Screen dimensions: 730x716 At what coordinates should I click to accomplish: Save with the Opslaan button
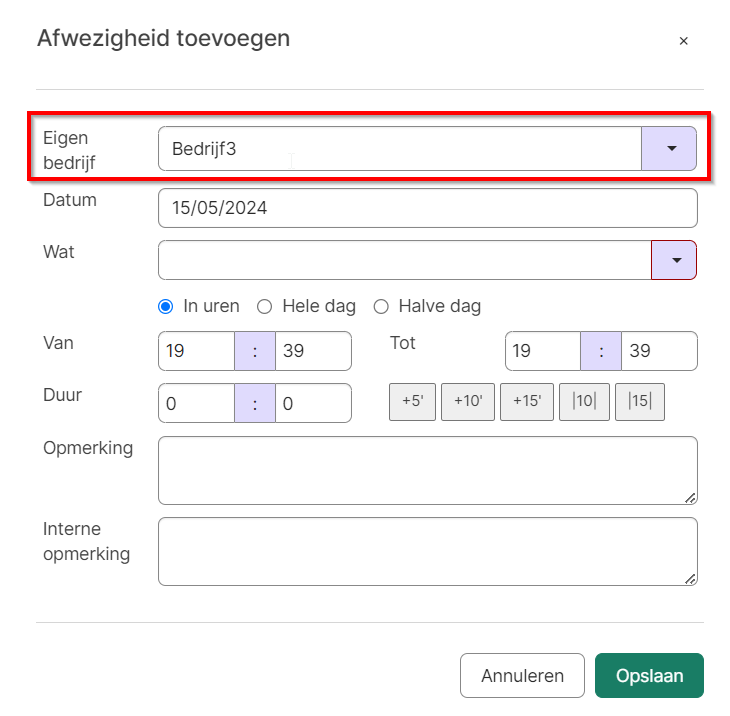coord(649,675)
